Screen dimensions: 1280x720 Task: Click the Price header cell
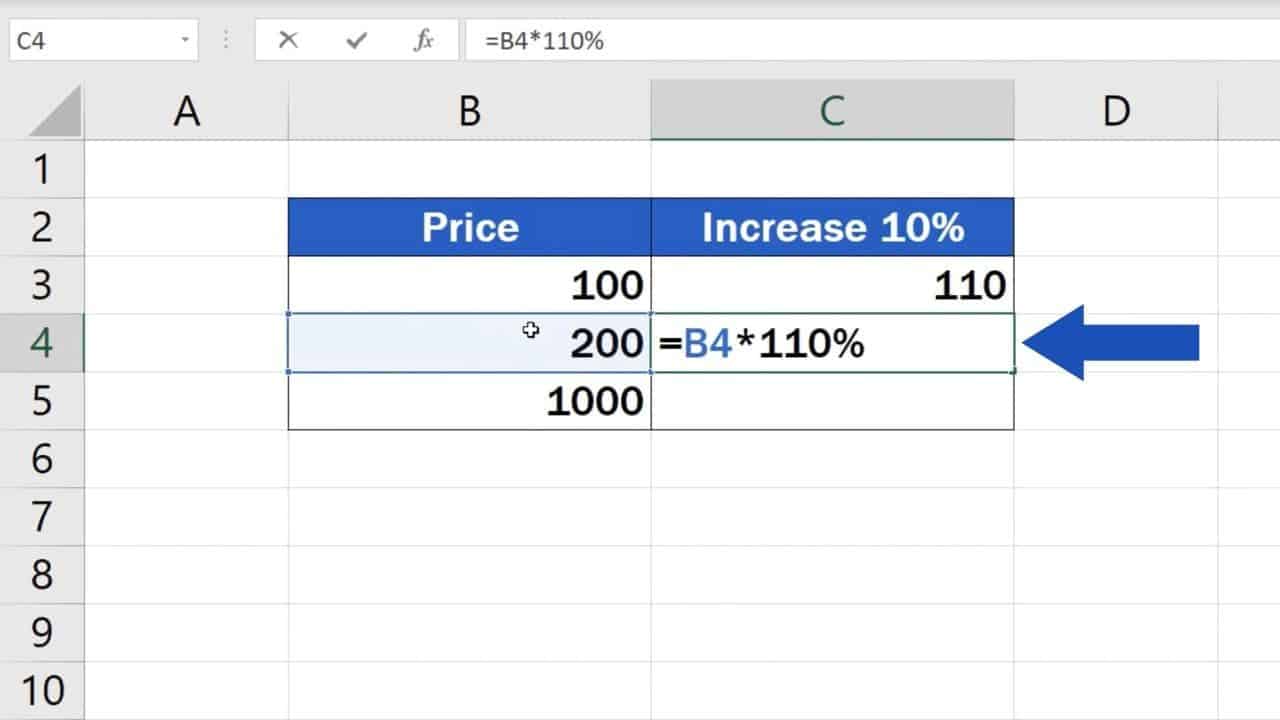469,227
